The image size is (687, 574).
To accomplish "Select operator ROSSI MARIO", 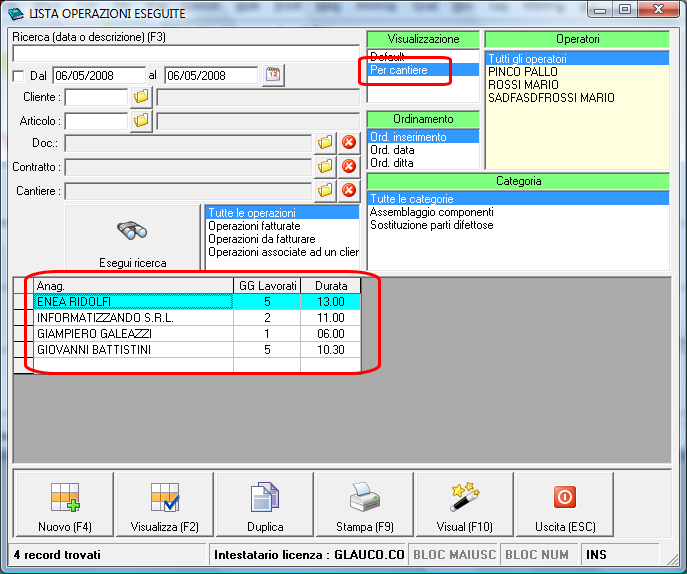I will [577, 85].
